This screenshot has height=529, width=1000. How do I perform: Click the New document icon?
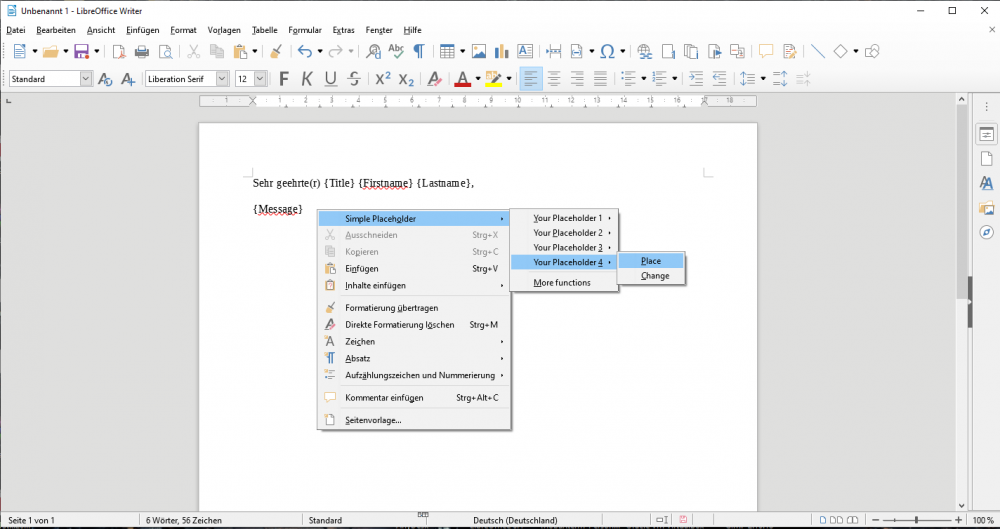coord(20,52)
